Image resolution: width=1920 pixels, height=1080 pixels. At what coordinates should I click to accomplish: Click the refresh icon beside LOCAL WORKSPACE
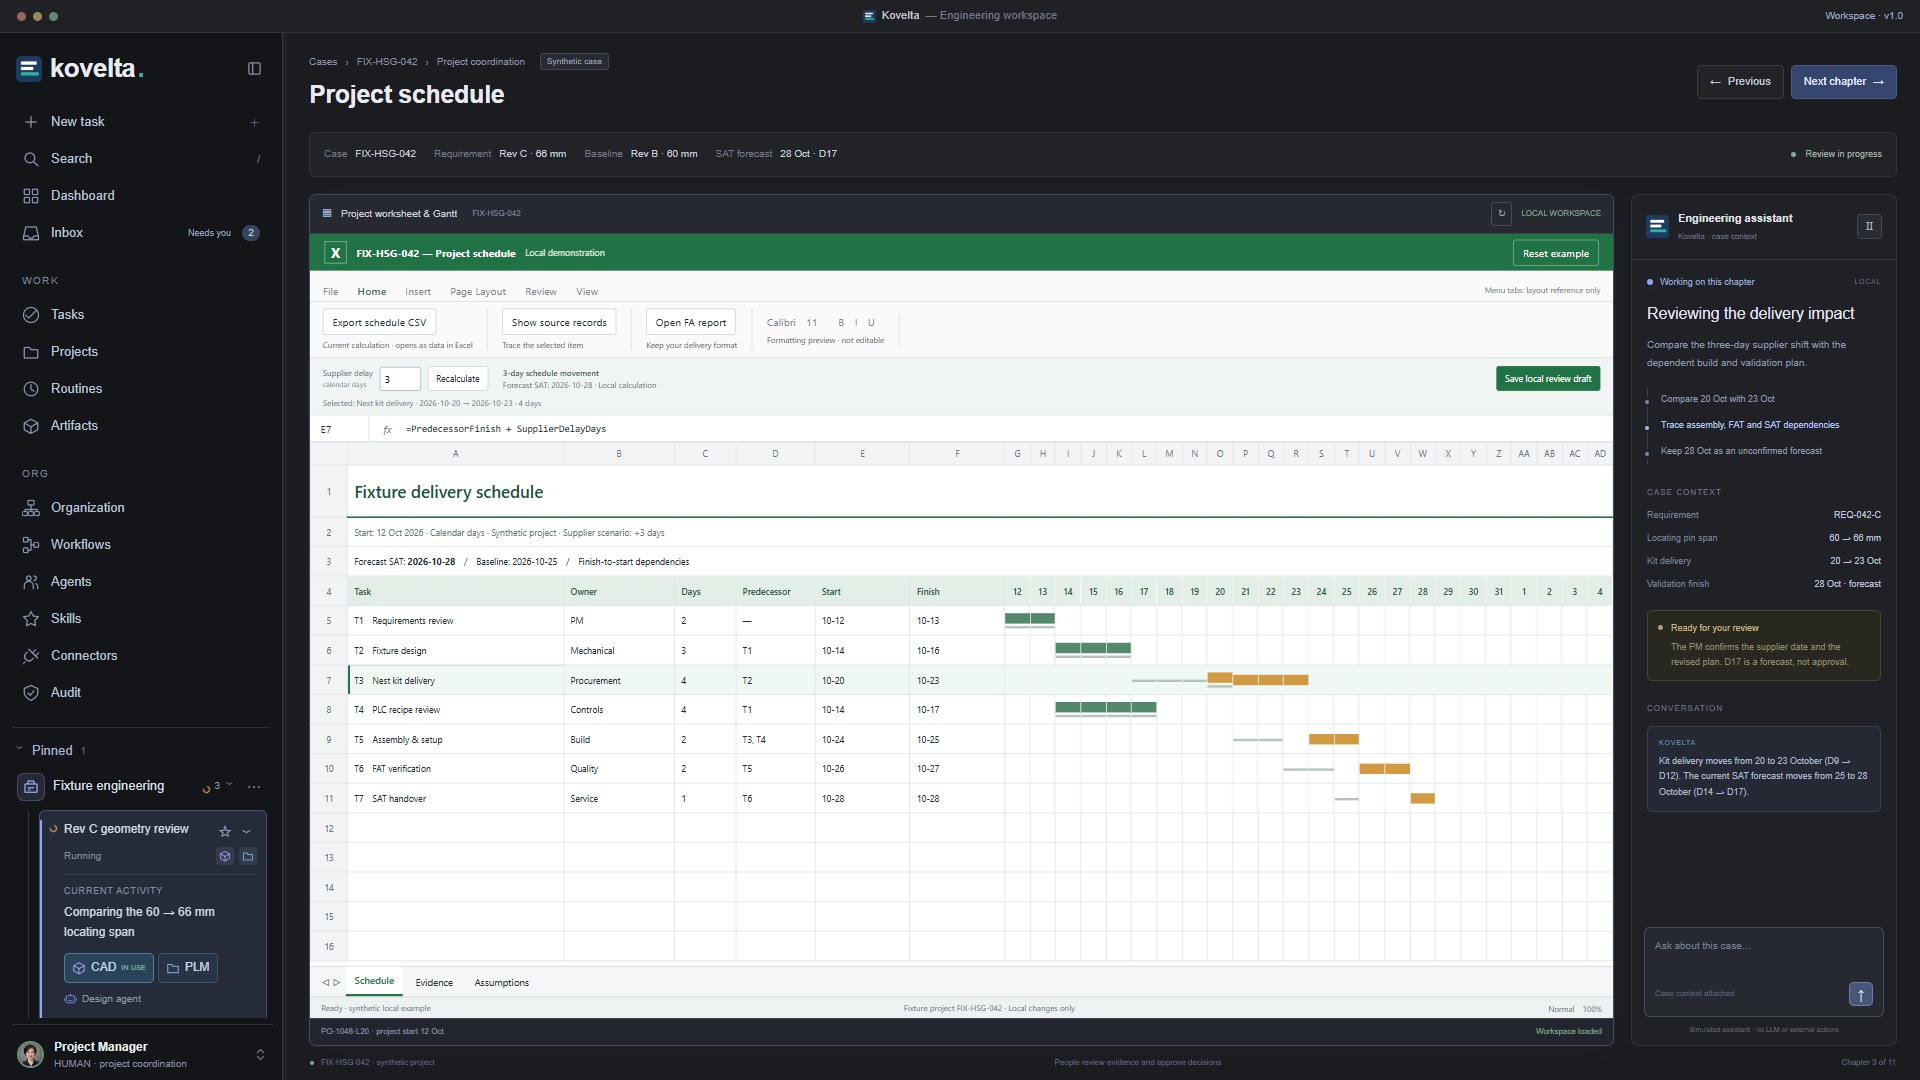1501,213
